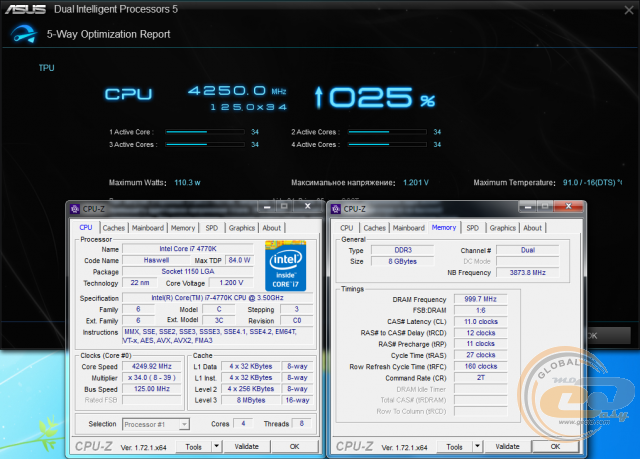Click the Maximum Temperature 91.0 value
640x459 pixels.
point(592,182)
